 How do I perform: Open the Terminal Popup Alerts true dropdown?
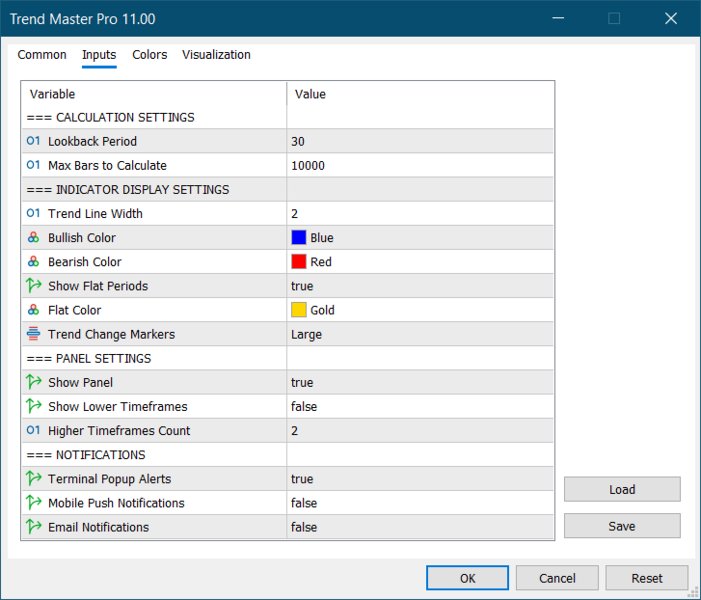click(x=420, y=479)
